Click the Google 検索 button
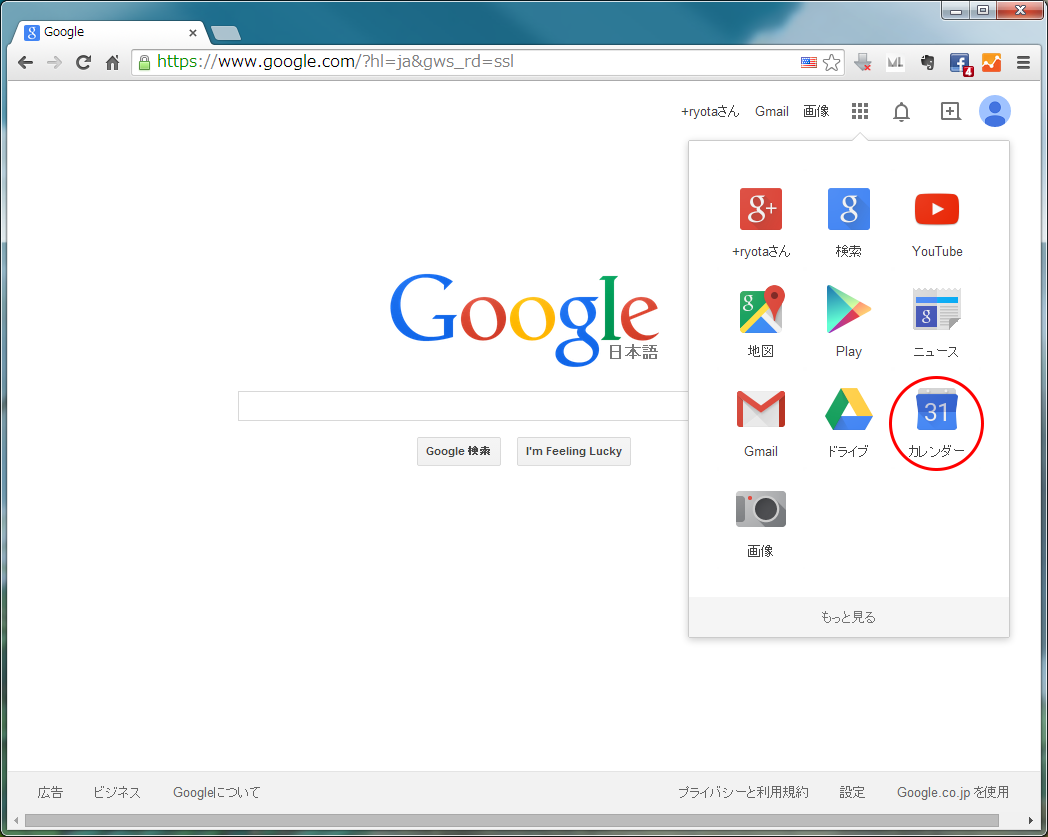Viewport: 1048px width, 837px height. (x=458, y=451)
